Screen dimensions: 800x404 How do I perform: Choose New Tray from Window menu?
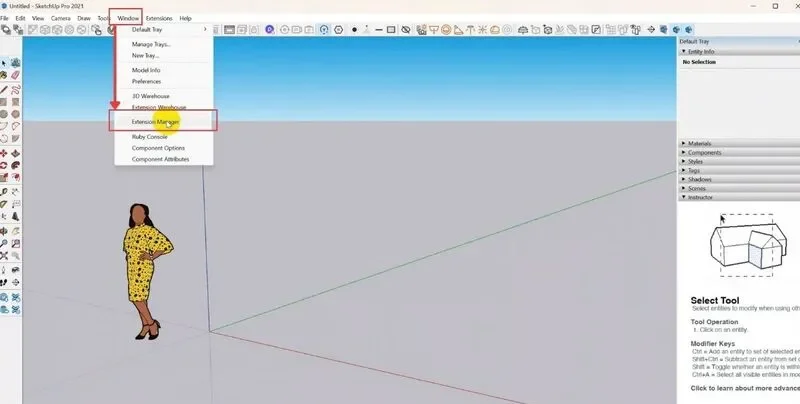[x=164, y=56]
